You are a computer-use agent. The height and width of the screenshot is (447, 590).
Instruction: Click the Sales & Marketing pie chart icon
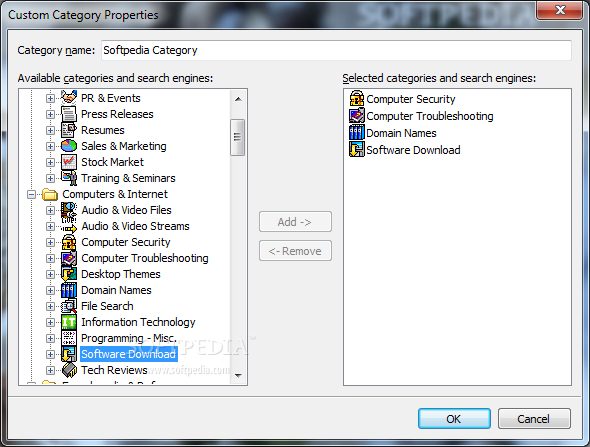coord(69,146)
